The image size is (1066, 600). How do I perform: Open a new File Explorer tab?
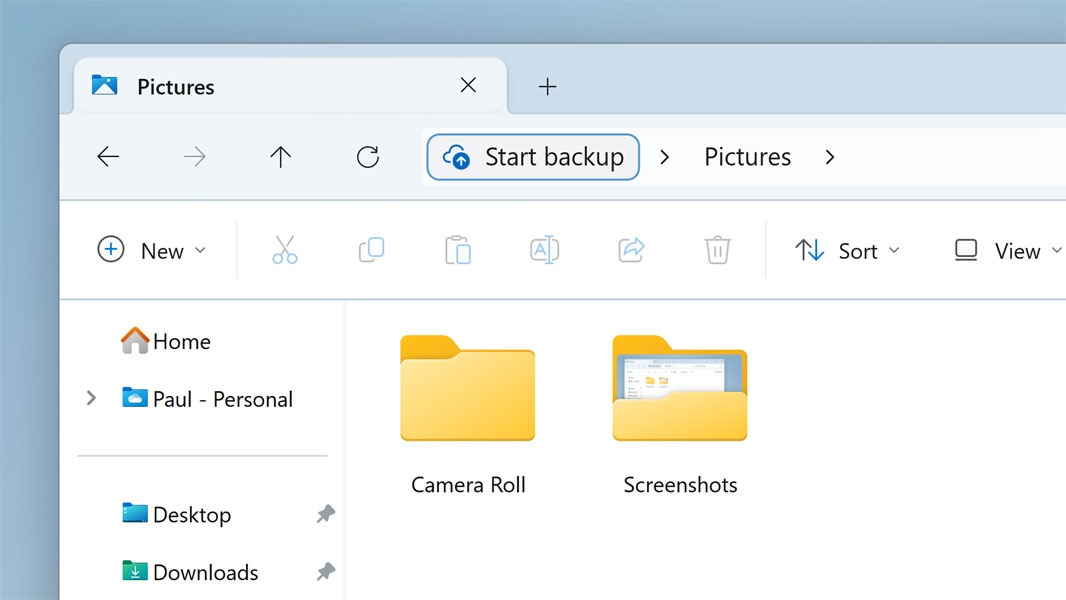click(x=547, y=87)
